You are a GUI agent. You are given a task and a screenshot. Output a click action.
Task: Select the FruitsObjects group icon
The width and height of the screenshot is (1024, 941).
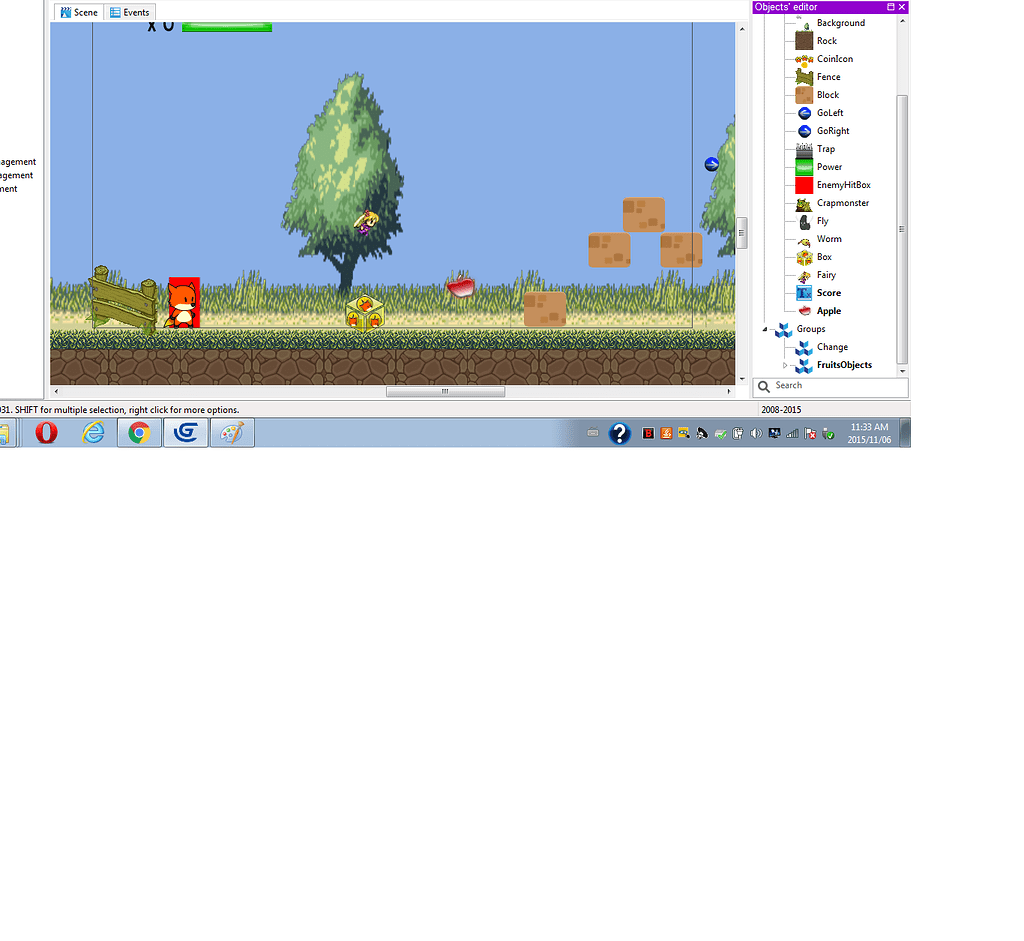tap(804, 366)
